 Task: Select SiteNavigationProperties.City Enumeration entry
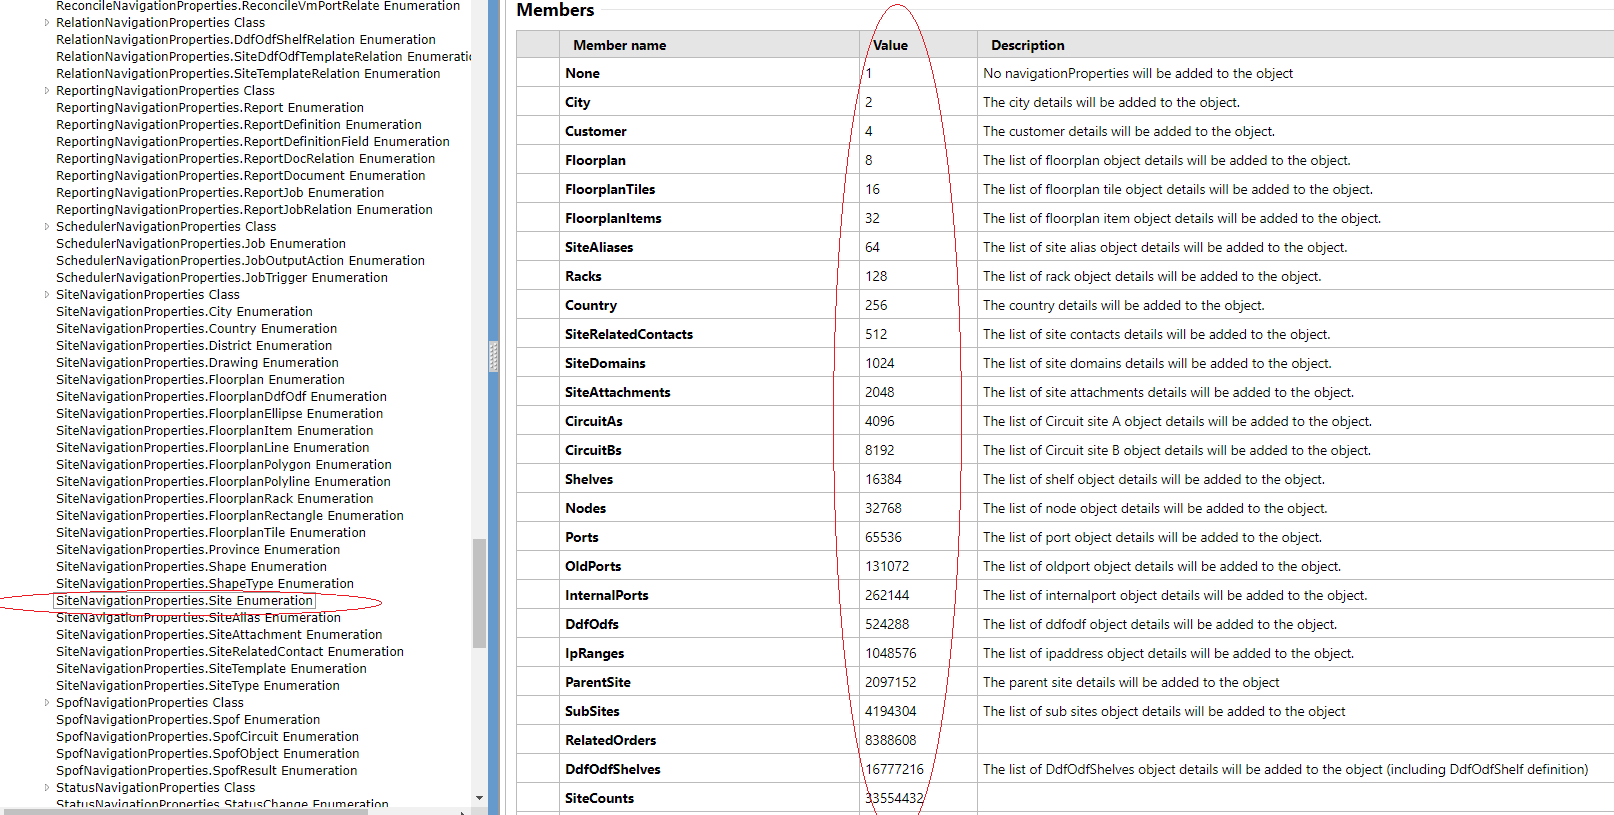click(x=184, y=312)
